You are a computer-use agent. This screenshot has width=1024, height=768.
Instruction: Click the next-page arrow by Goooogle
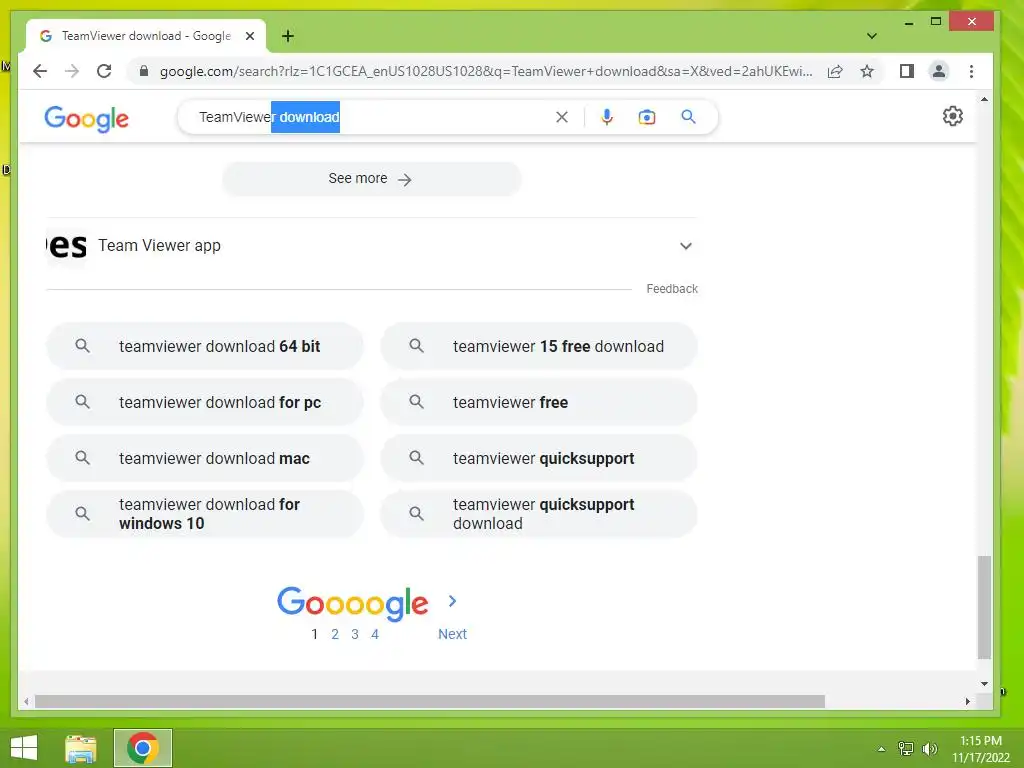(452, 601)
